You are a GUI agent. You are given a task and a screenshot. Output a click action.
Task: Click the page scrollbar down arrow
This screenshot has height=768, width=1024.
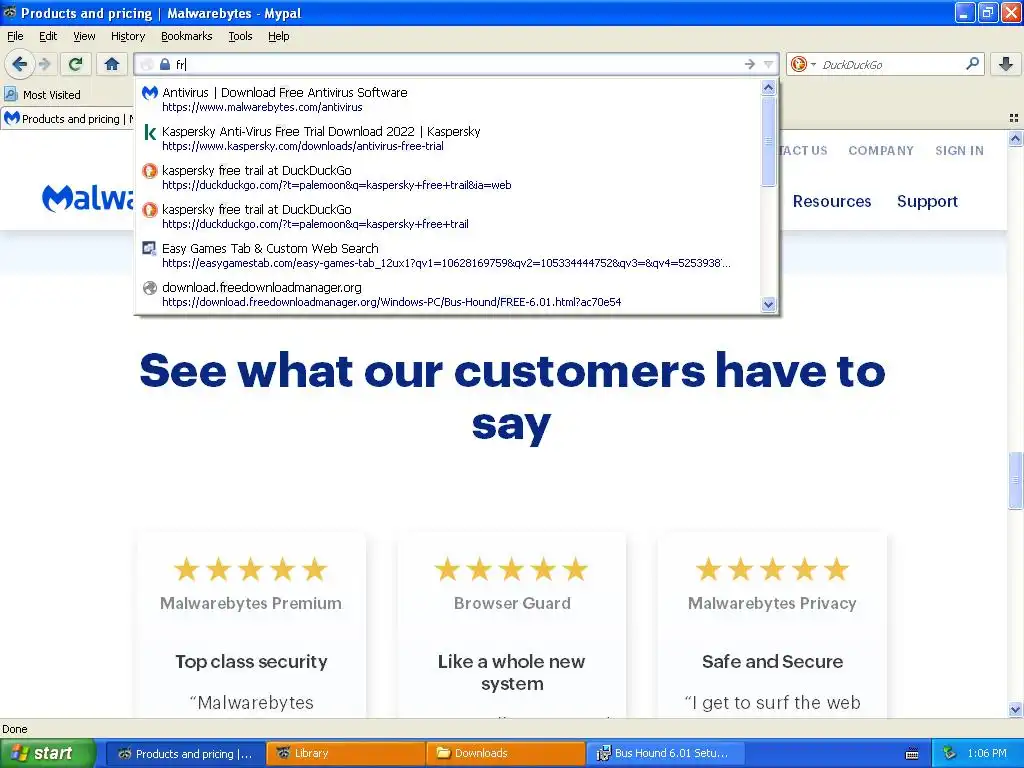pos(1016,710)
